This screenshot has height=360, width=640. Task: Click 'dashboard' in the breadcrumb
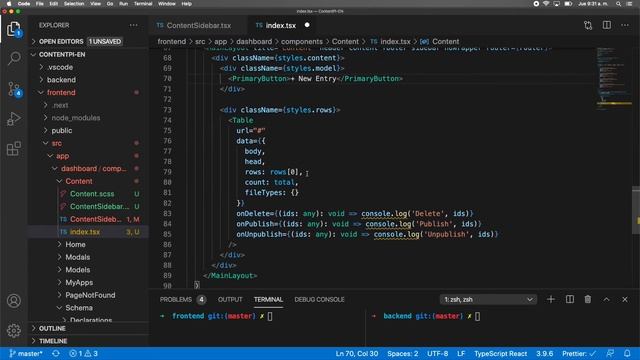(254, 41)
